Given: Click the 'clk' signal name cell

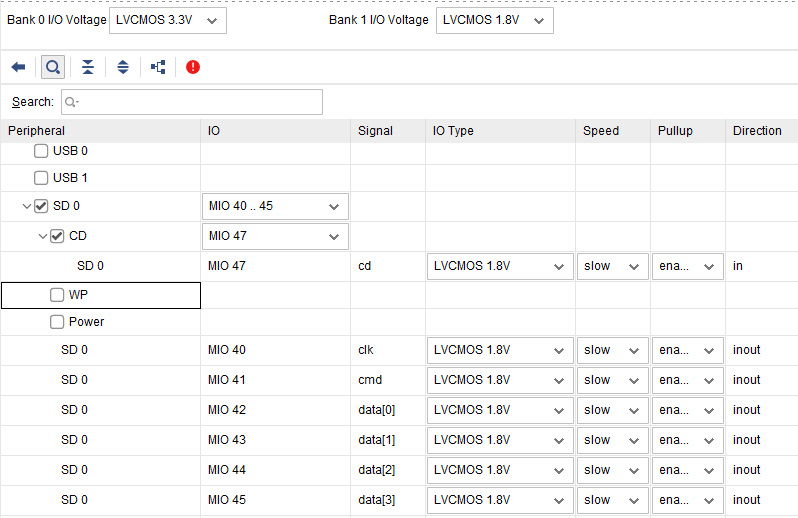Looking at the screenshot, I should (388, 350).
